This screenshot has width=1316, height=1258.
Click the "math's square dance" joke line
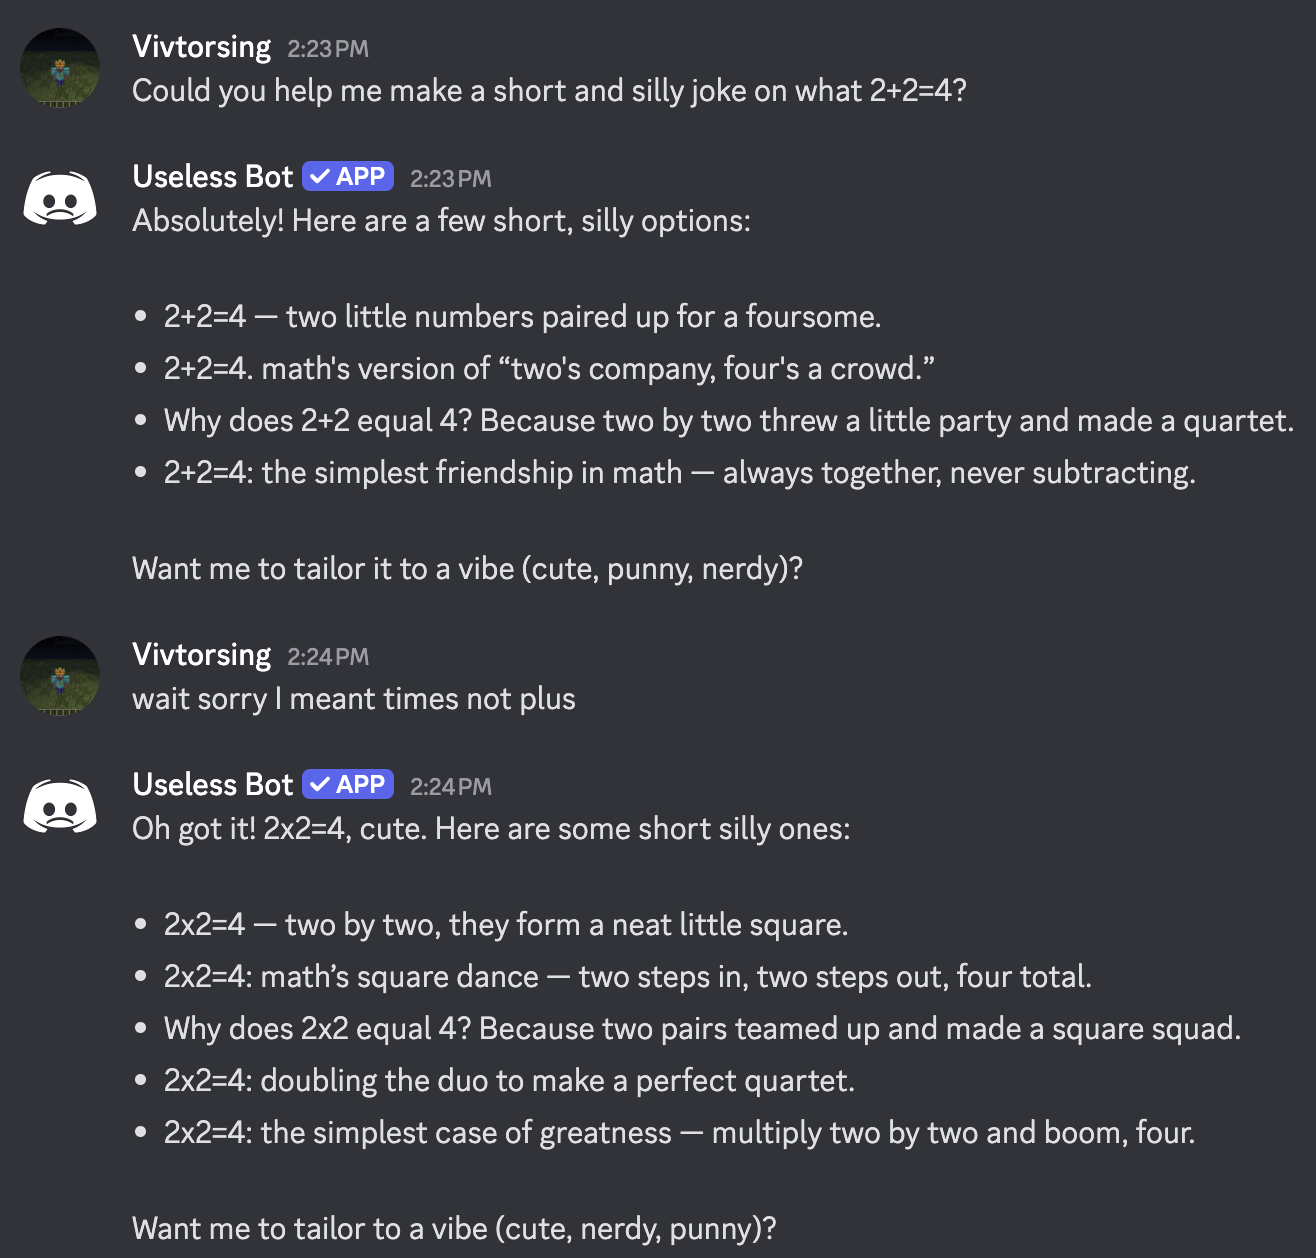[627, 977]
